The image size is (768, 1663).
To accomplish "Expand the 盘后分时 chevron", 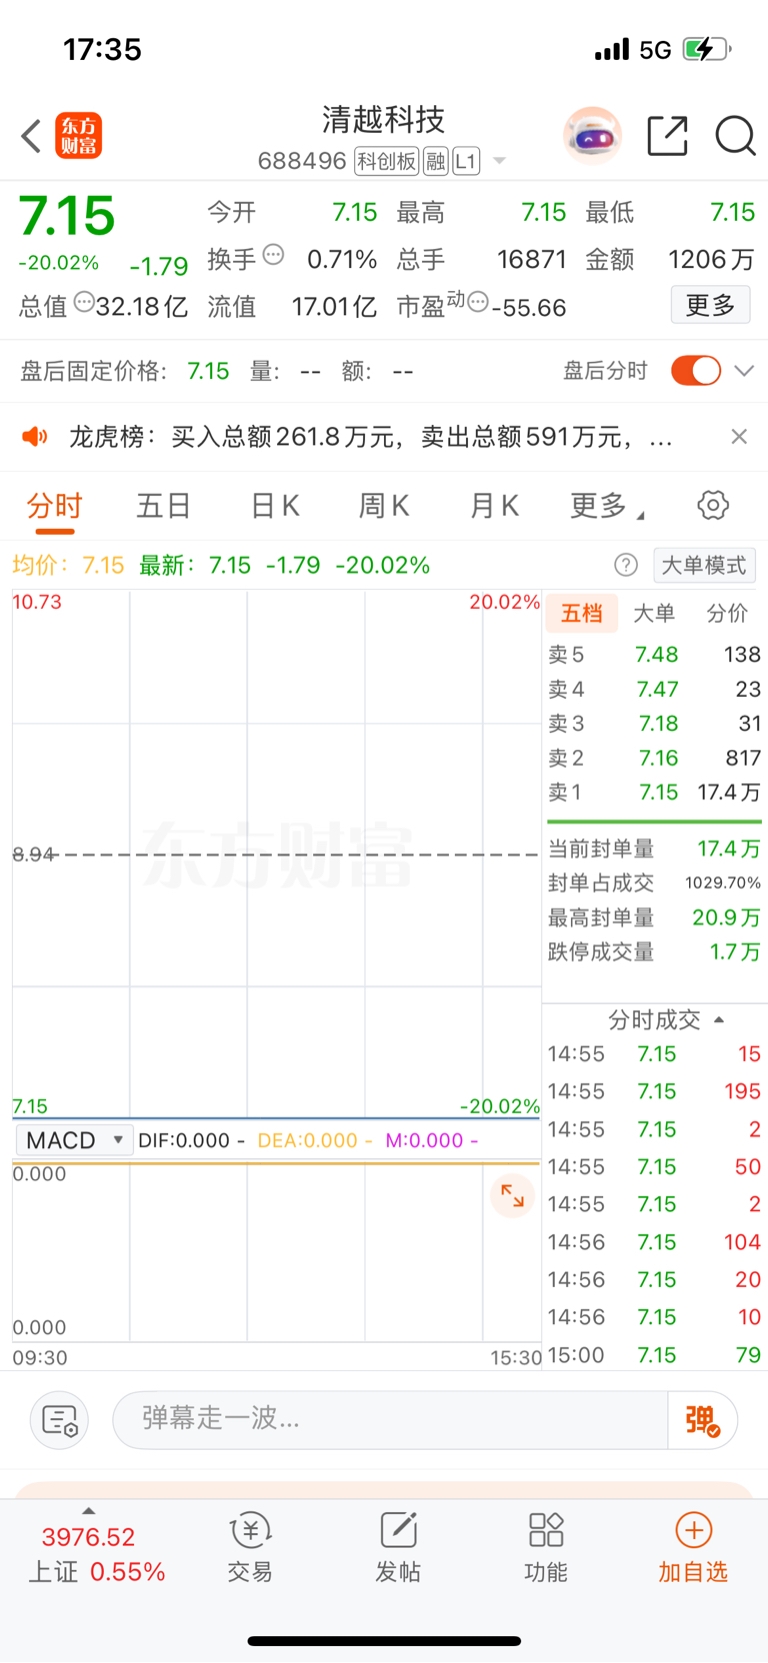I will coord(744,370).
